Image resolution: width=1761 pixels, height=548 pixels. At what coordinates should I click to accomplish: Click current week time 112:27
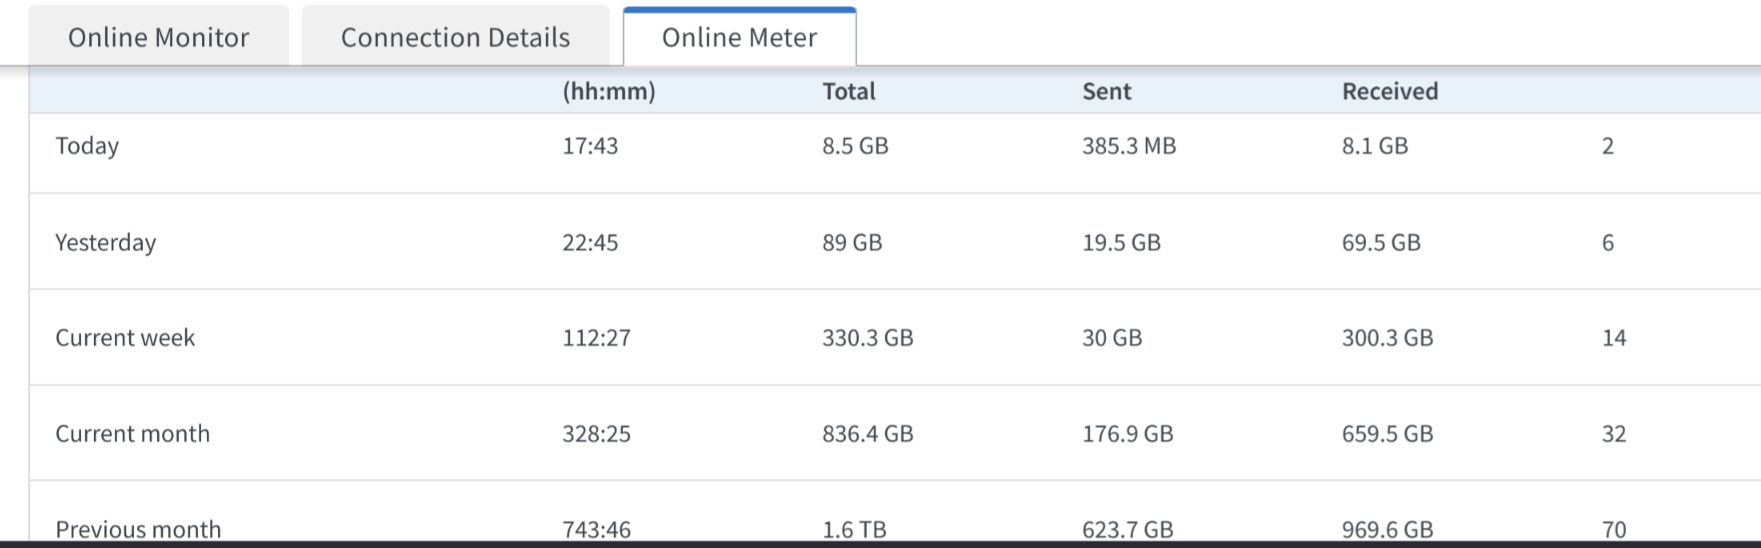[596, 338]
